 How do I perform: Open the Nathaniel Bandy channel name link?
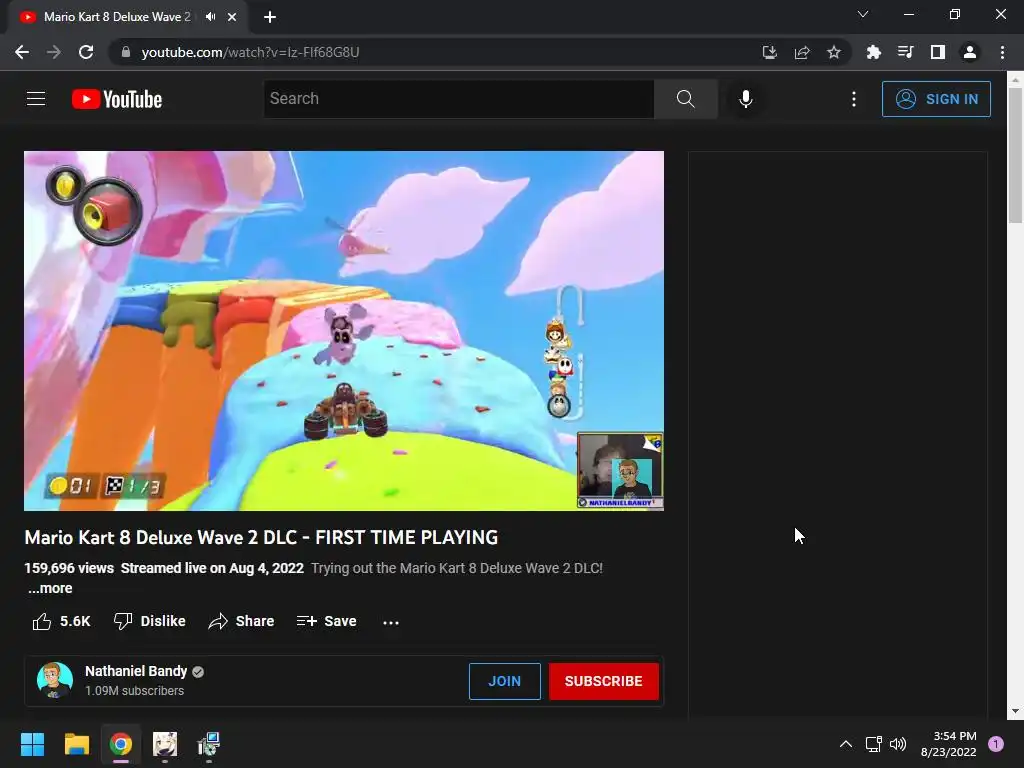(x=136, y=671)
